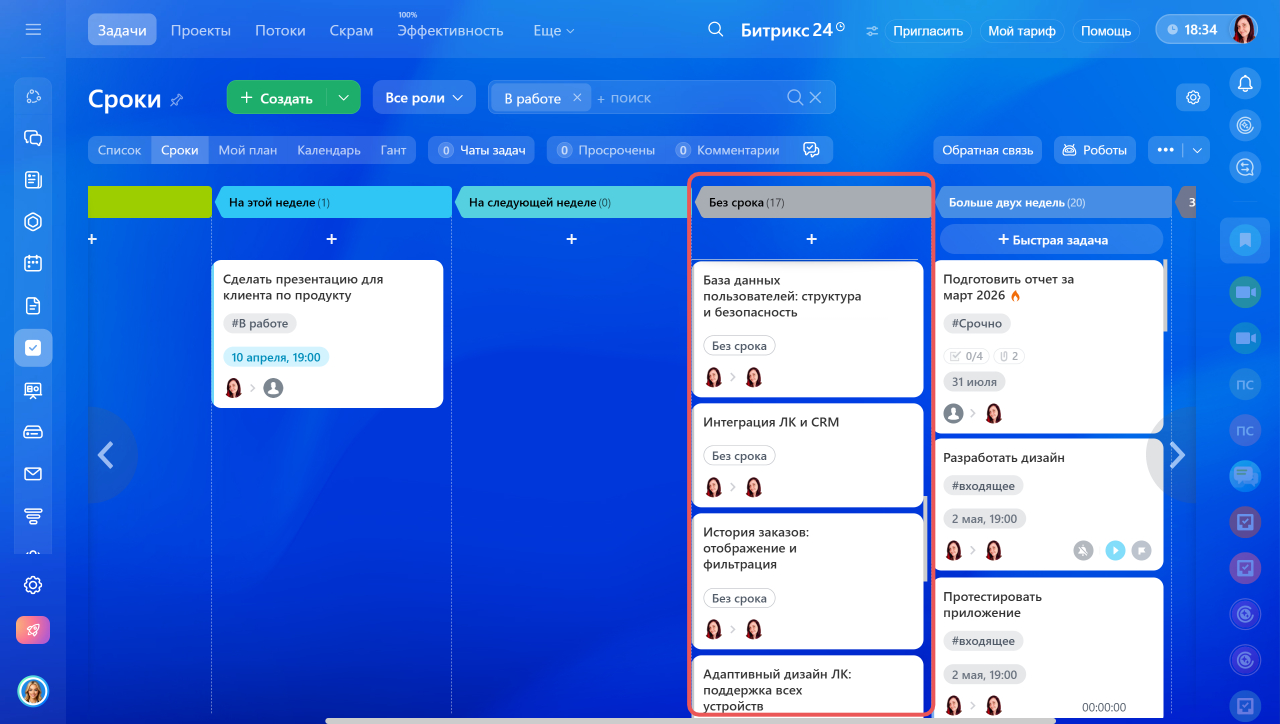Click the Роботы button
Image resolution: width=1280 pixels, height=724 pixels.
pos(1095,150)
